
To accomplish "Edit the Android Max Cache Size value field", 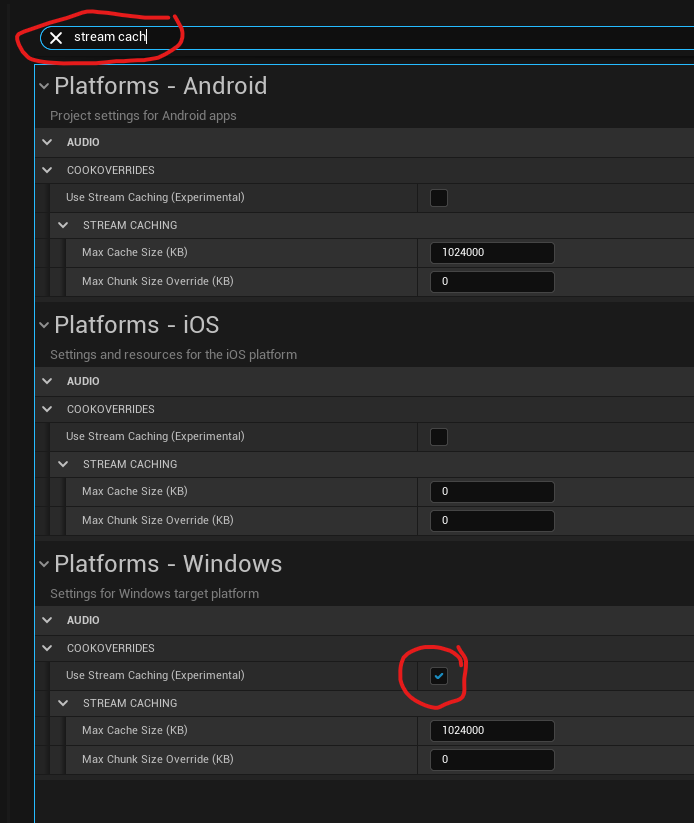I will tap(492, 252).
